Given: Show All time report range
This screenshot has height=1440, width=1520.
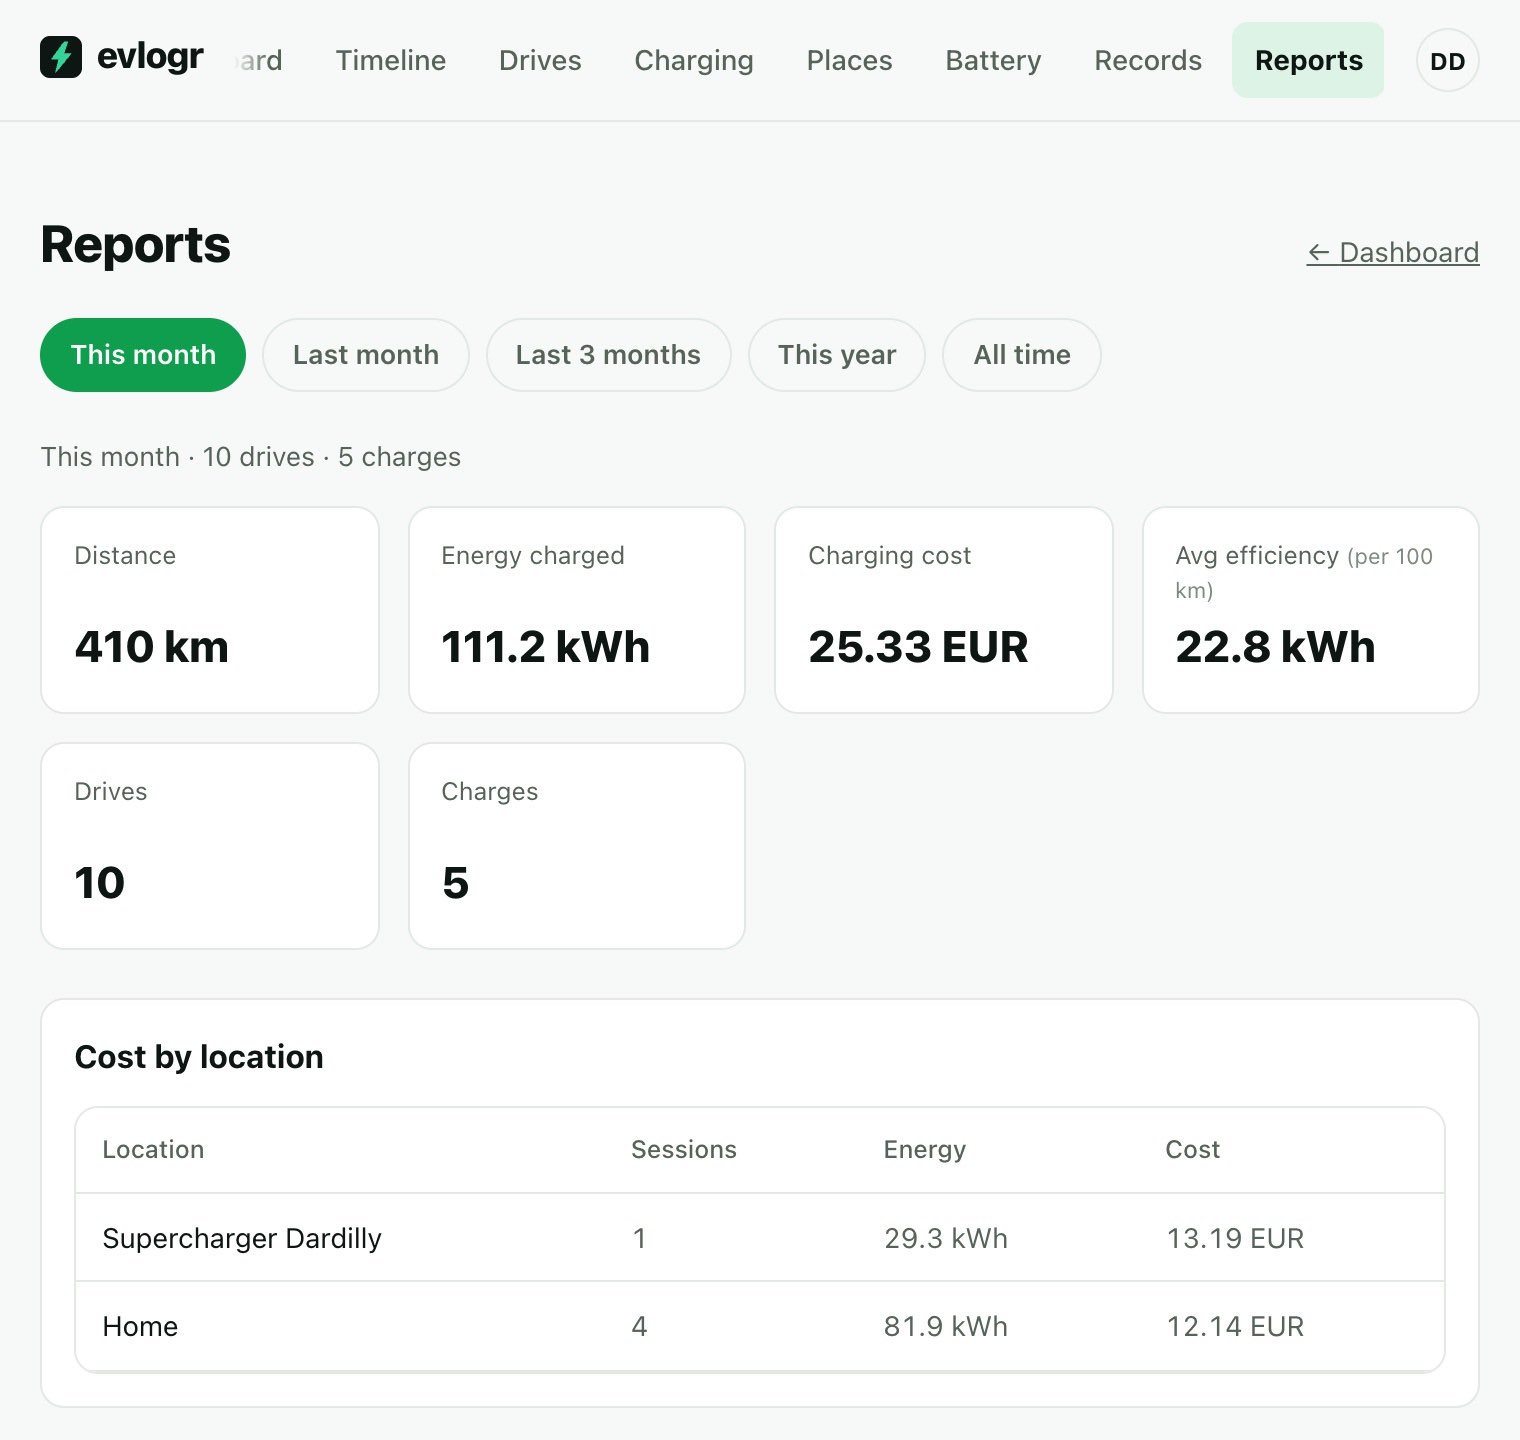Looking at the screenshot, I should [x=1022, y=355].
